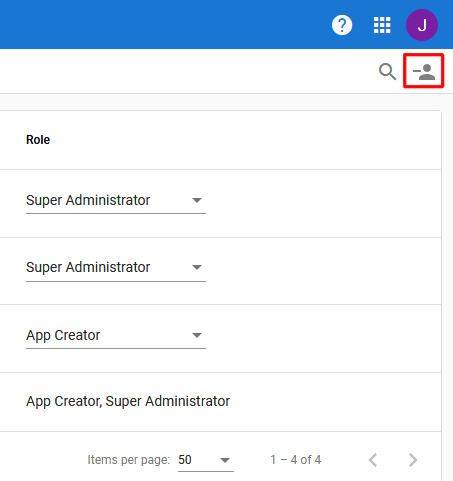The image size is (453, 481).
Task: Open the help question mark icon
Action: [342, 25]
